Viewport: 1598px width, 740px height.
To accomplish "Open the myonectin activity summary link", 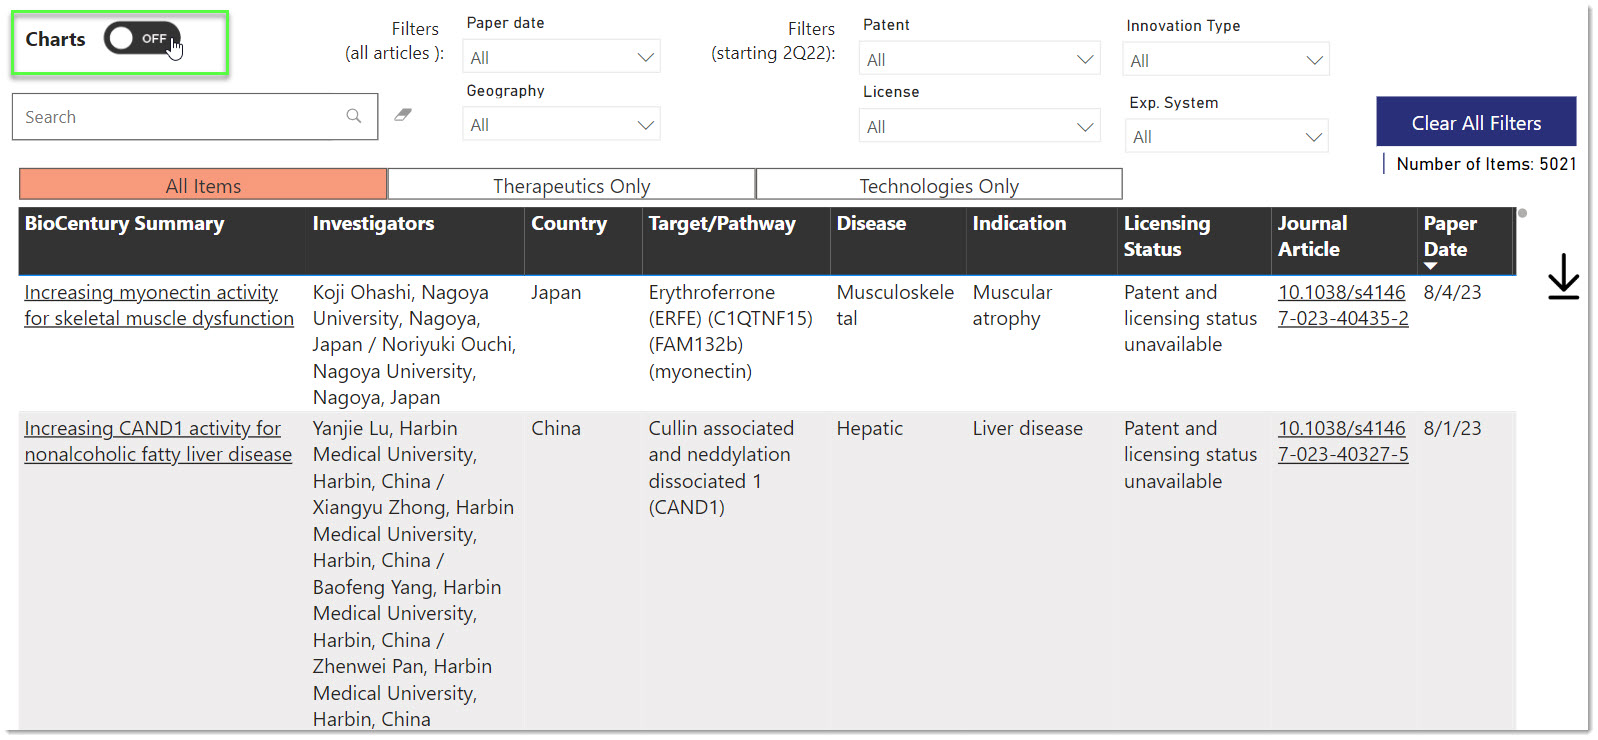I will click(x=158, y=305).
